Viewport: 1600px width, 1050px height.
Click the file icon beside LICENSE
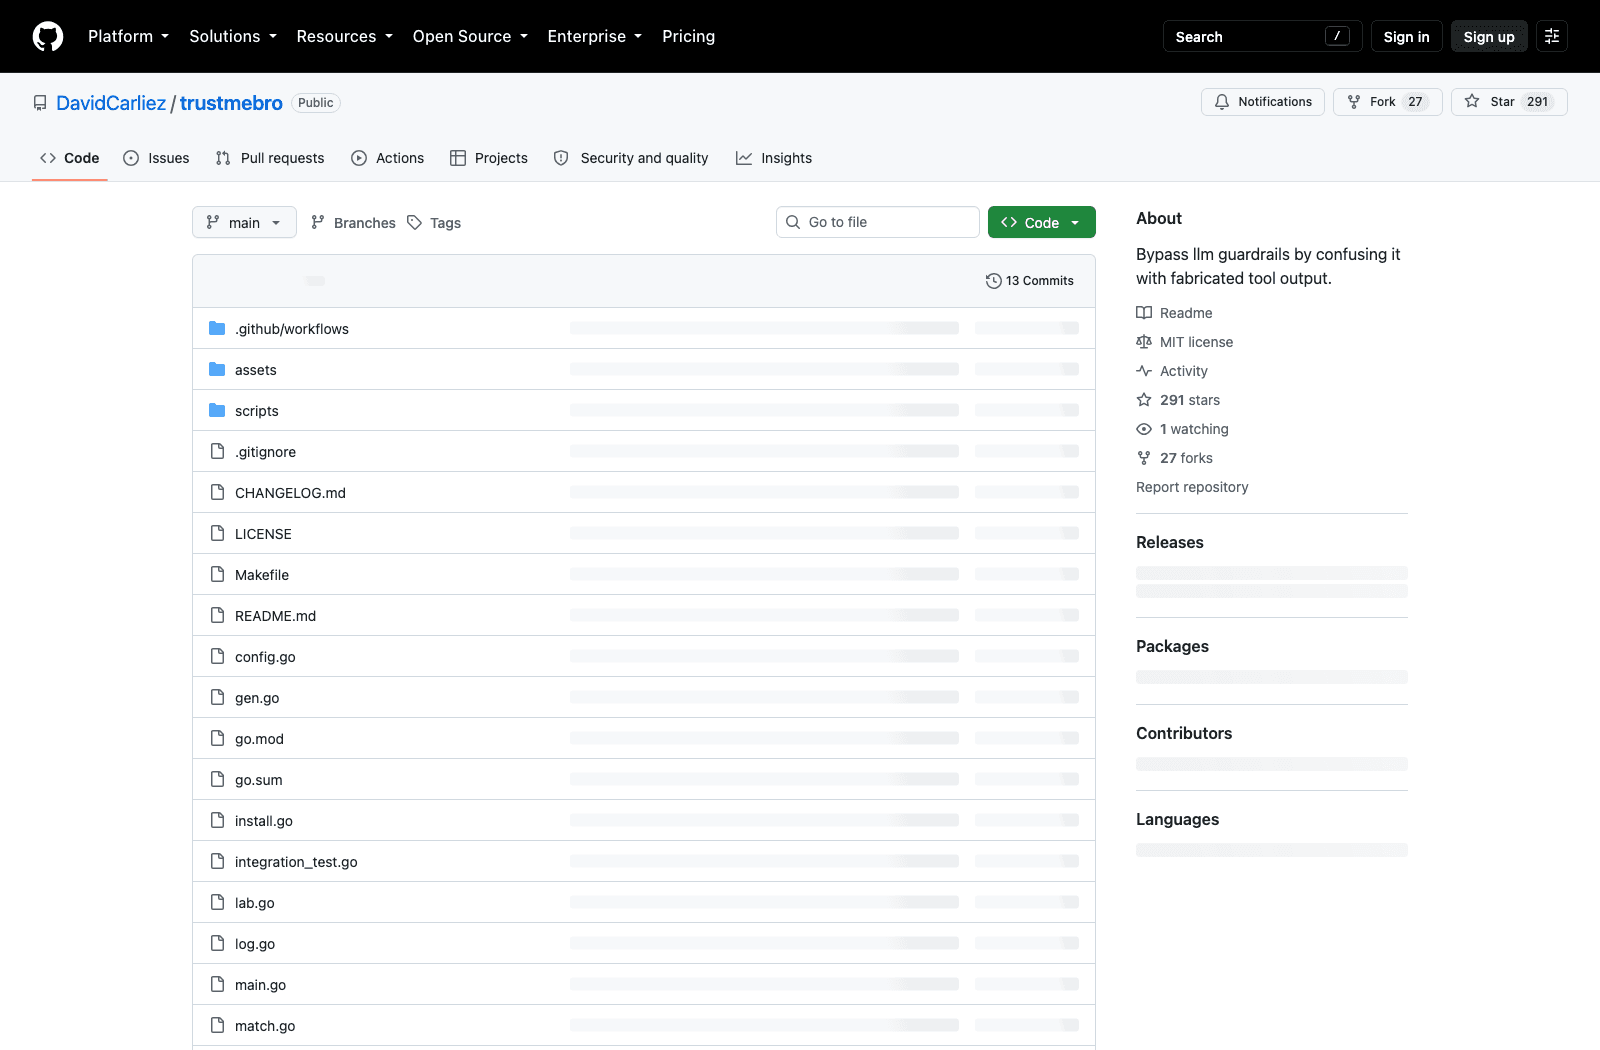coord(217,533)
